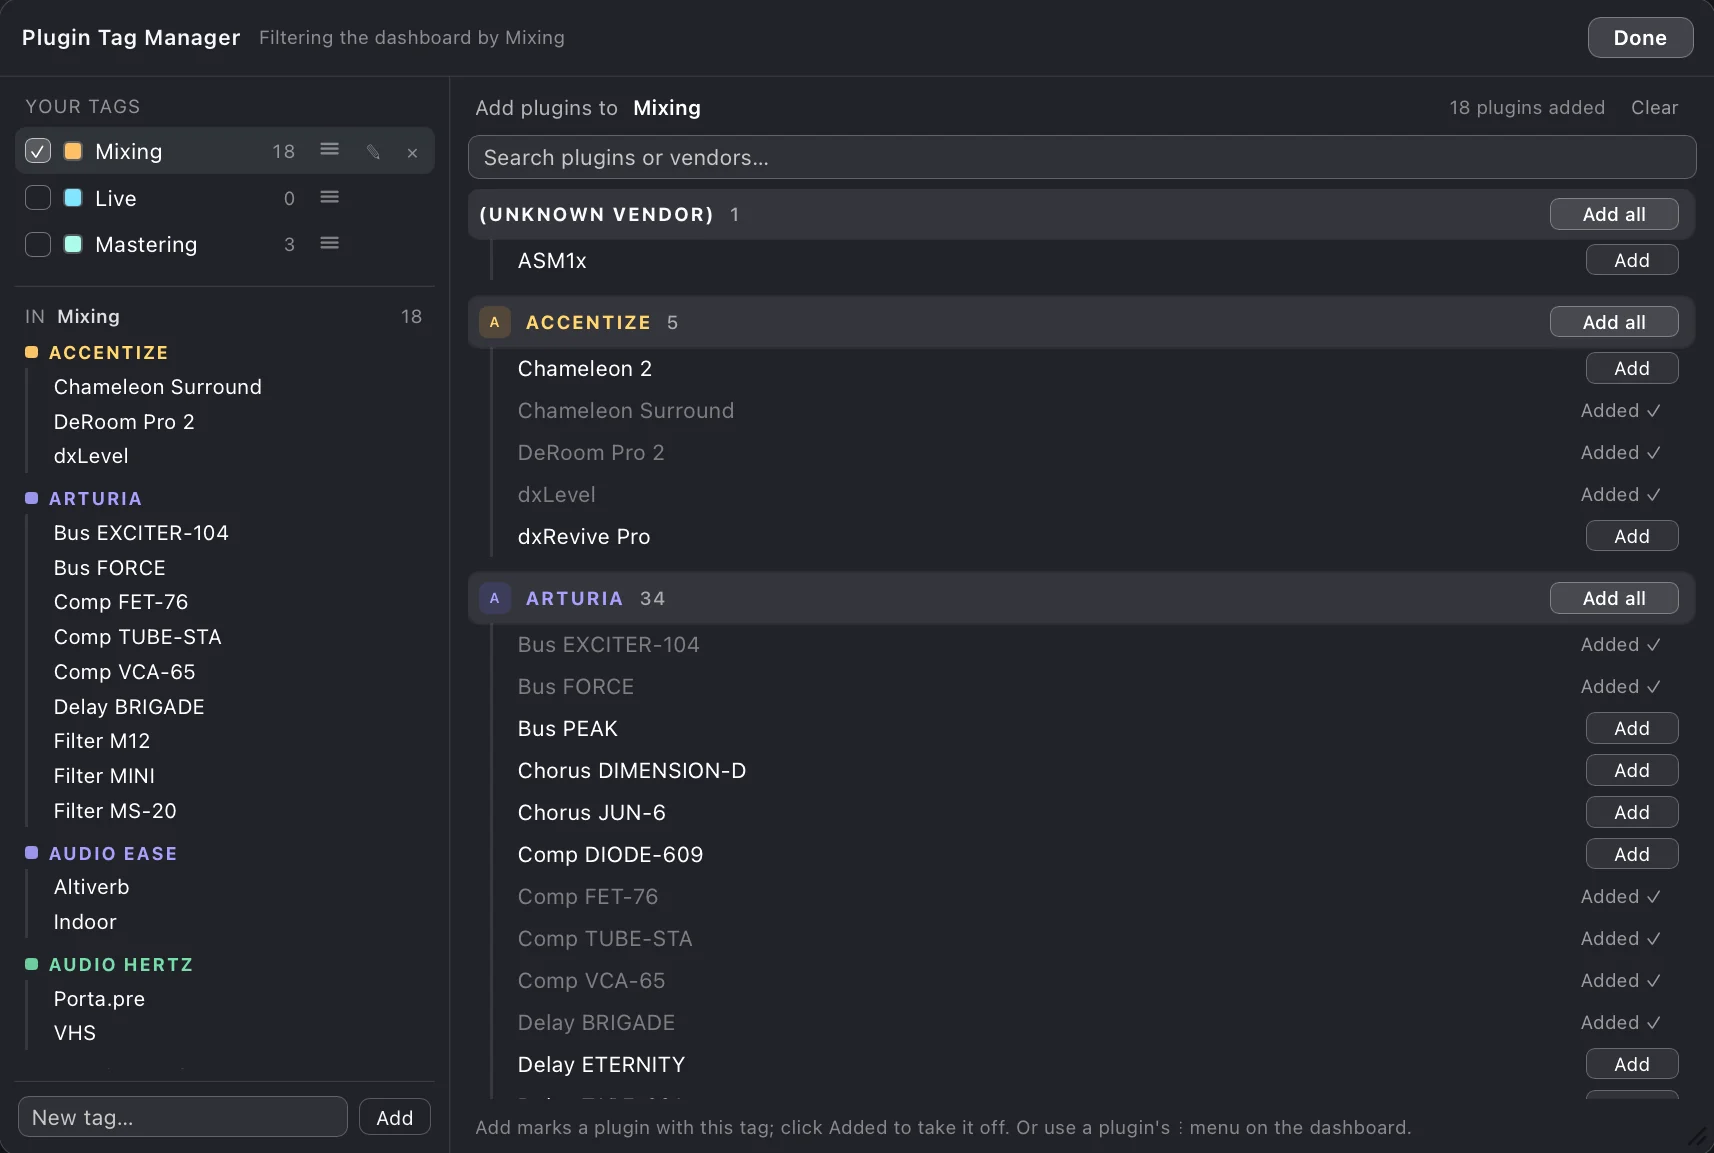Click Add next to the New tag field
Image resolution: width=1714 pixels, height=1153 pixels.
click(395, 1117)
